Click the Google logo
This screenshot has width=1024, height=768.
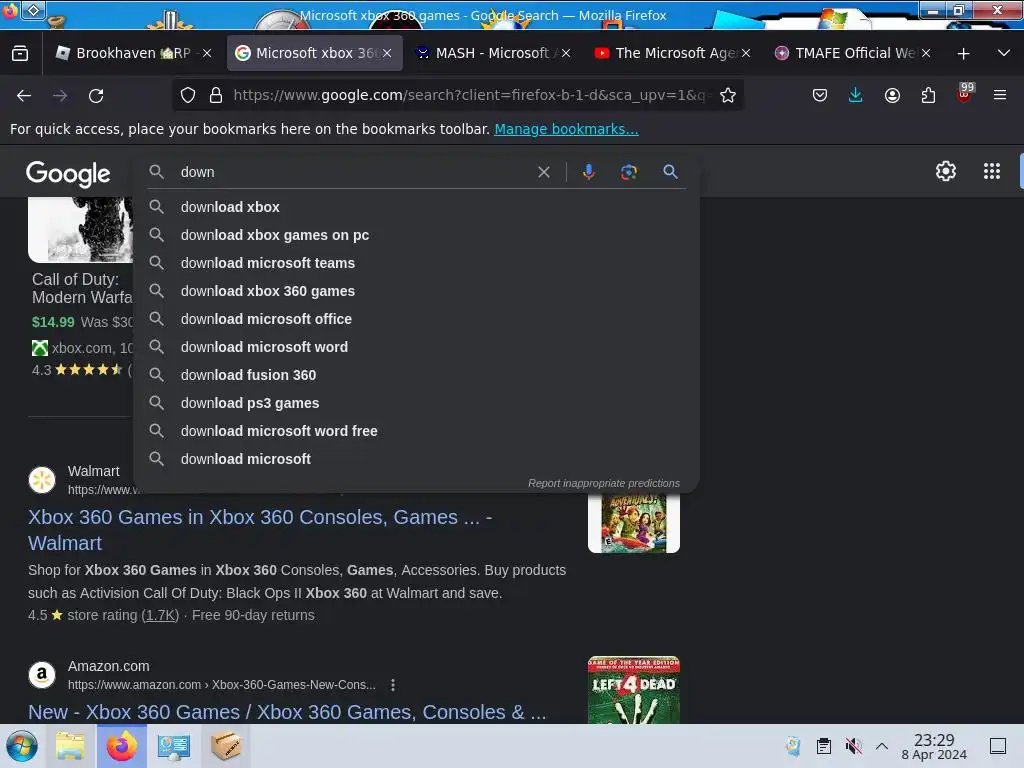68,173
